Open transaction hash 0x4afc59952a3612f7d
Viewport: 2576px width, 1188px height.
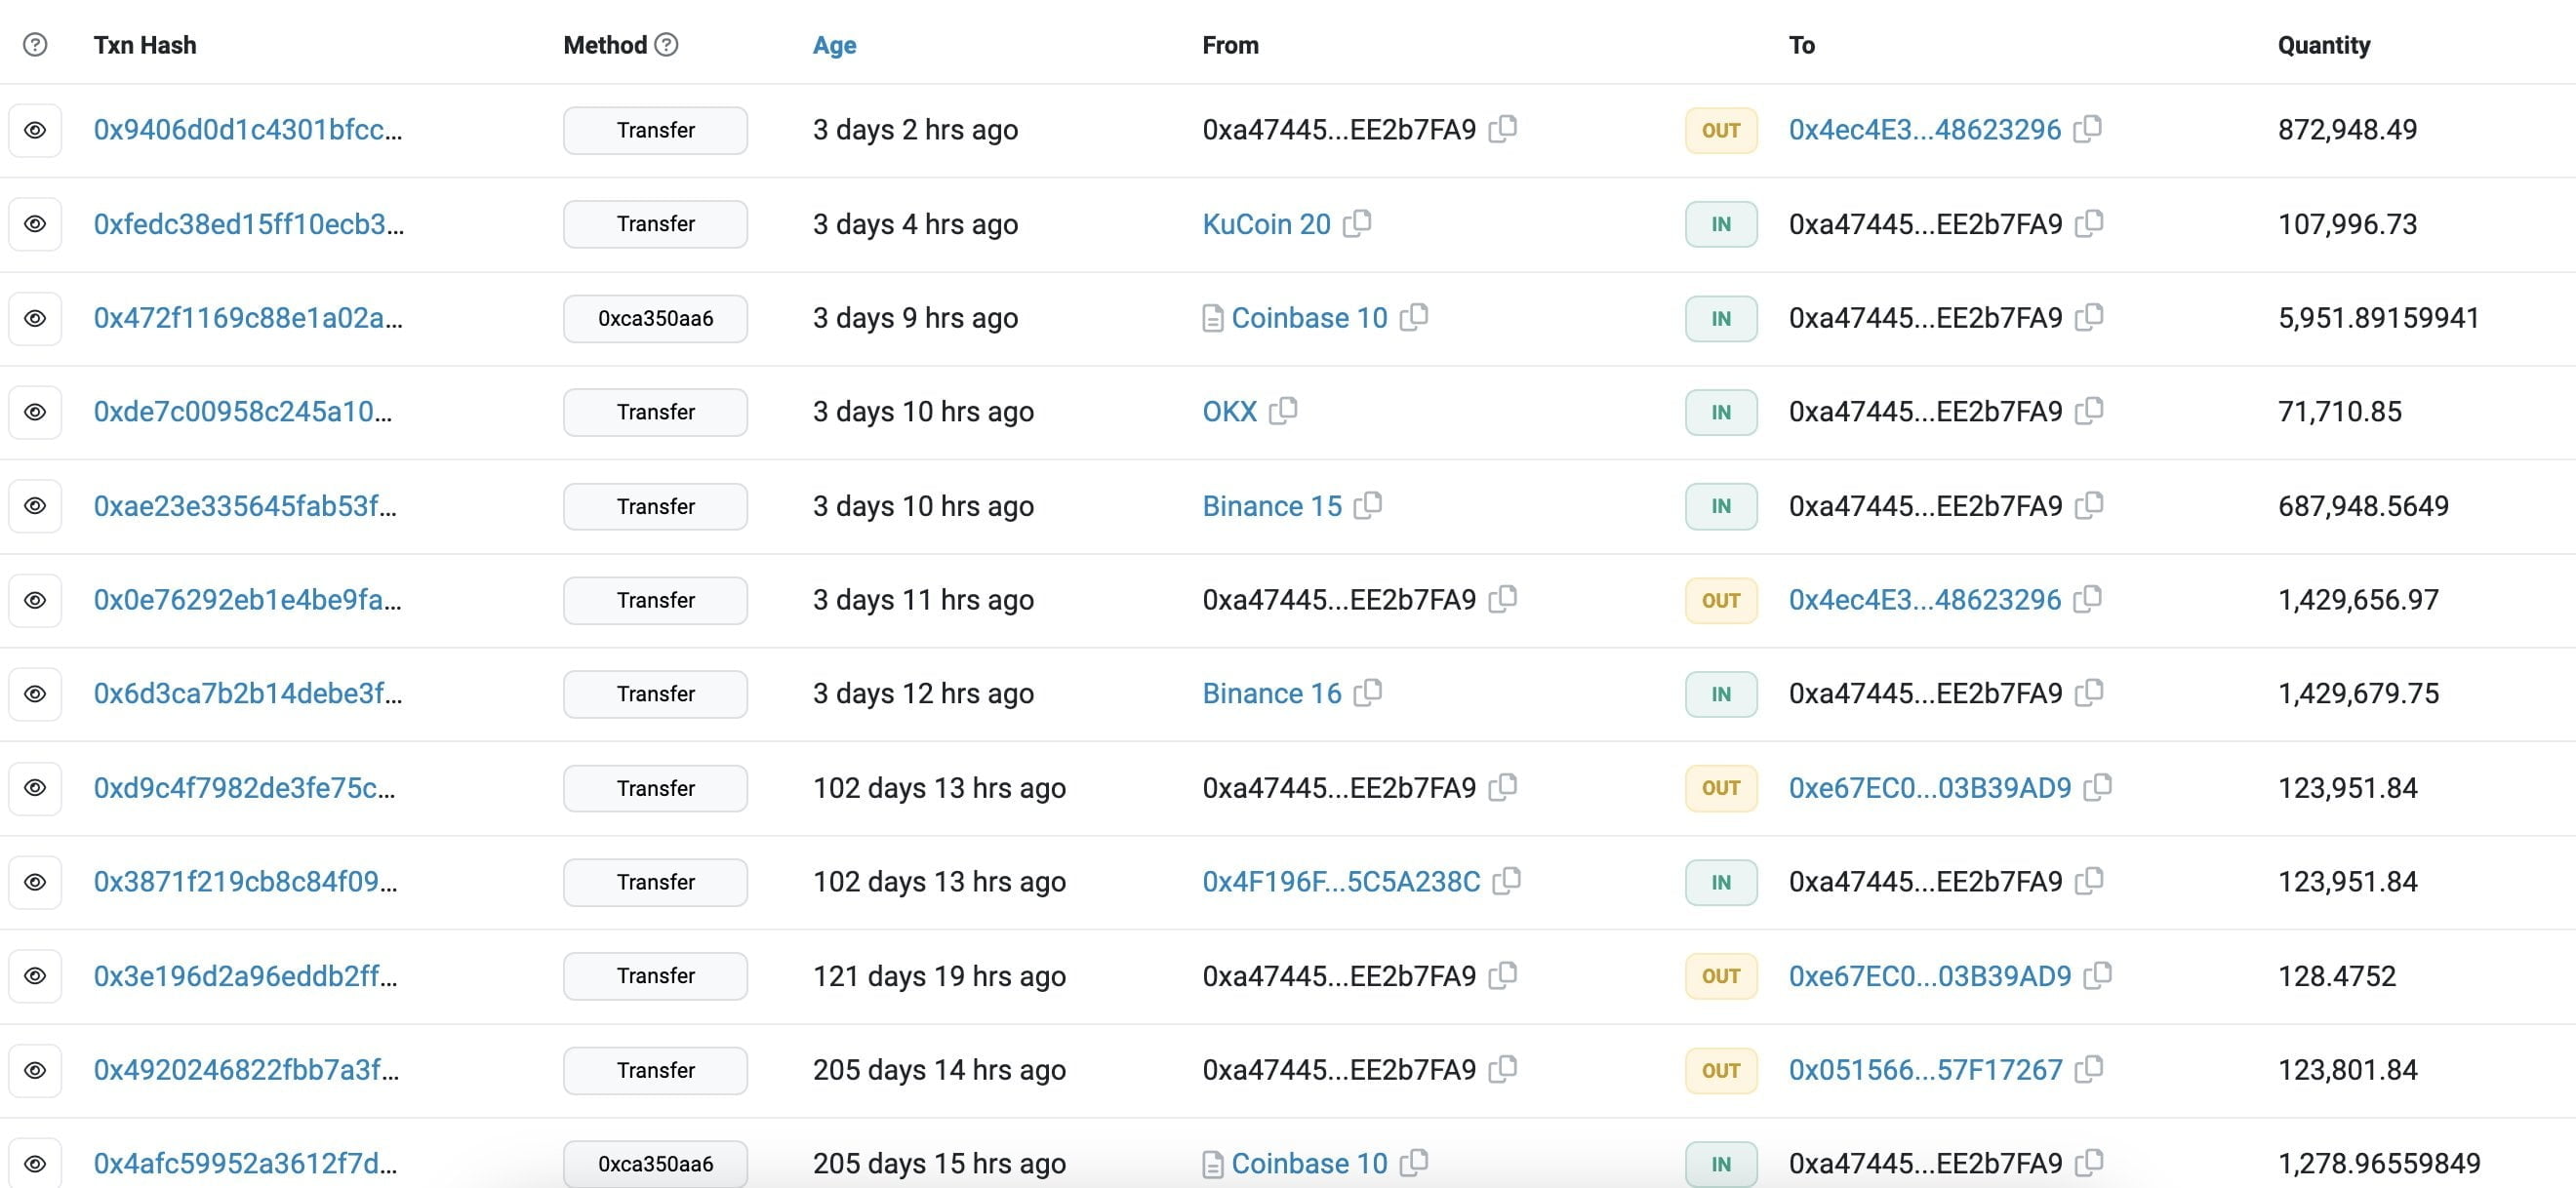coord(246,1164)
